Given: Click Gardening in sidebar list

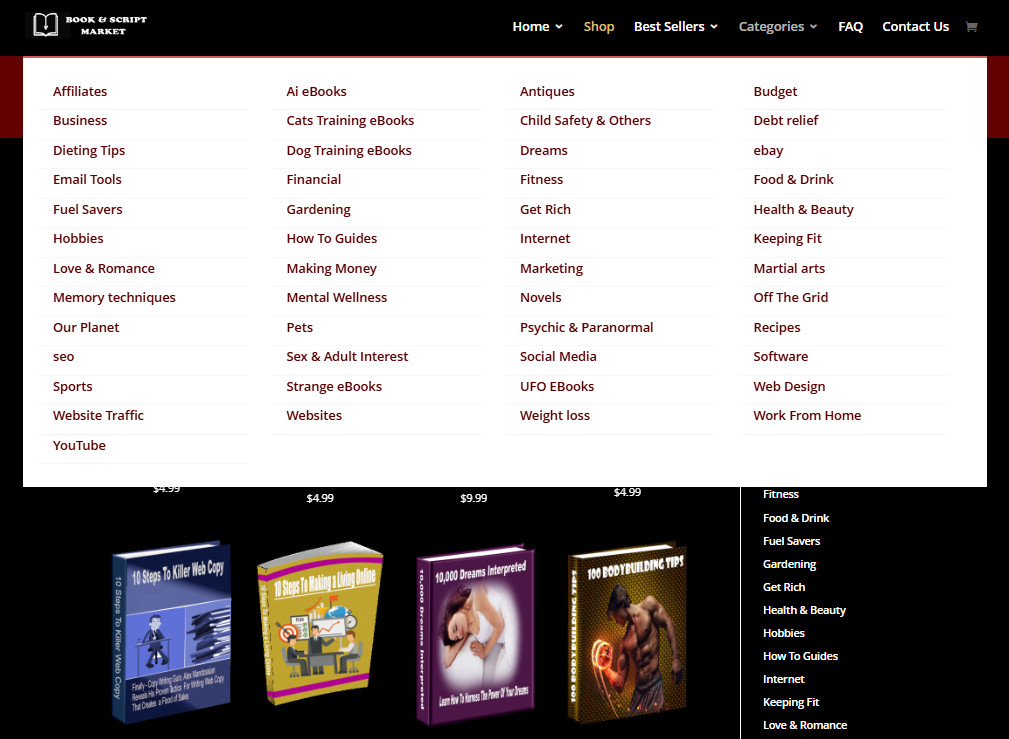Looking at the screenshot, I should [x=789, y=564].
